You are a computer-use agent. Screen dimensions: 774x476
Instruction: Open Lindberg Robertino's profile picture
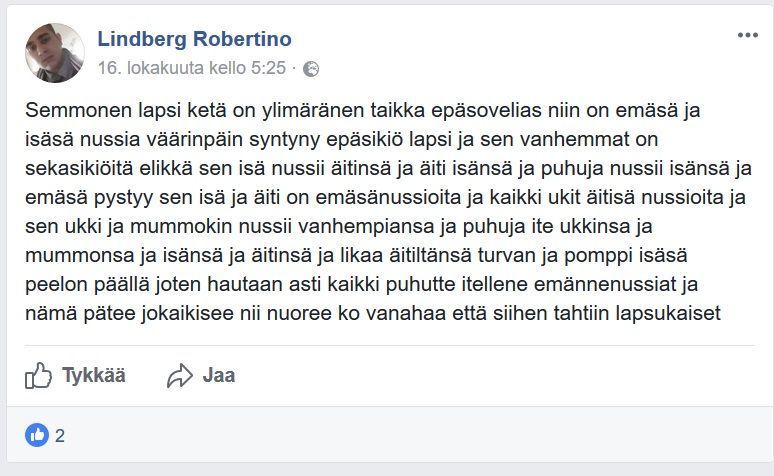coord(54,53)
